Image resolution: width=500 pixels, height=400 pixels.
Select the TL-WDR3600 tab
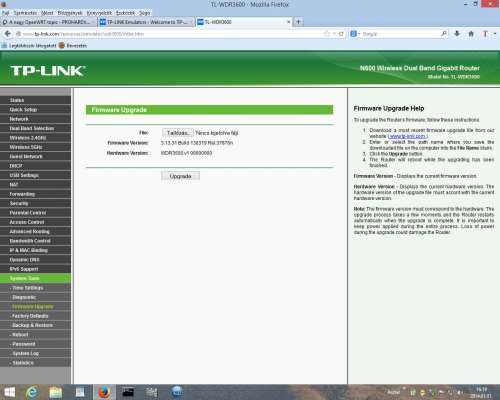pos(244,22)
